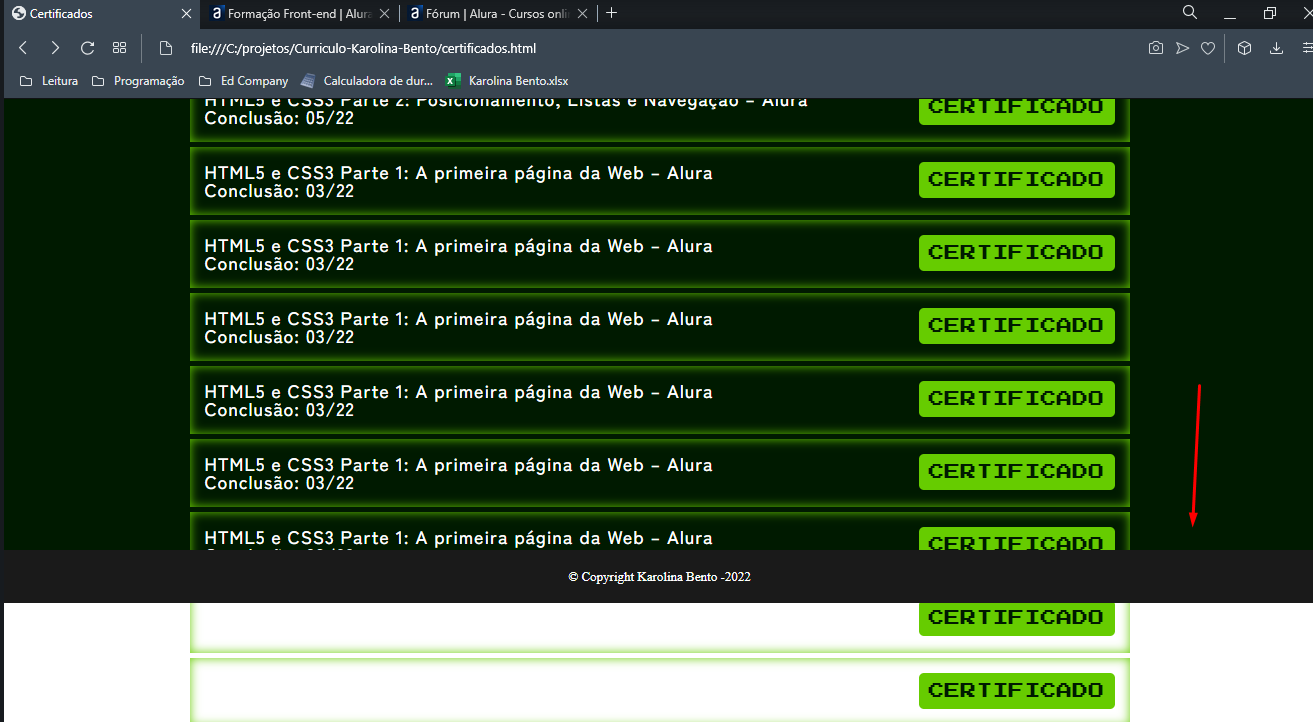The width and height of the screenshot is (1313, 722).
Task: Click the Conclusão: 05/22 date text
Action: click(x=279, y=118)
